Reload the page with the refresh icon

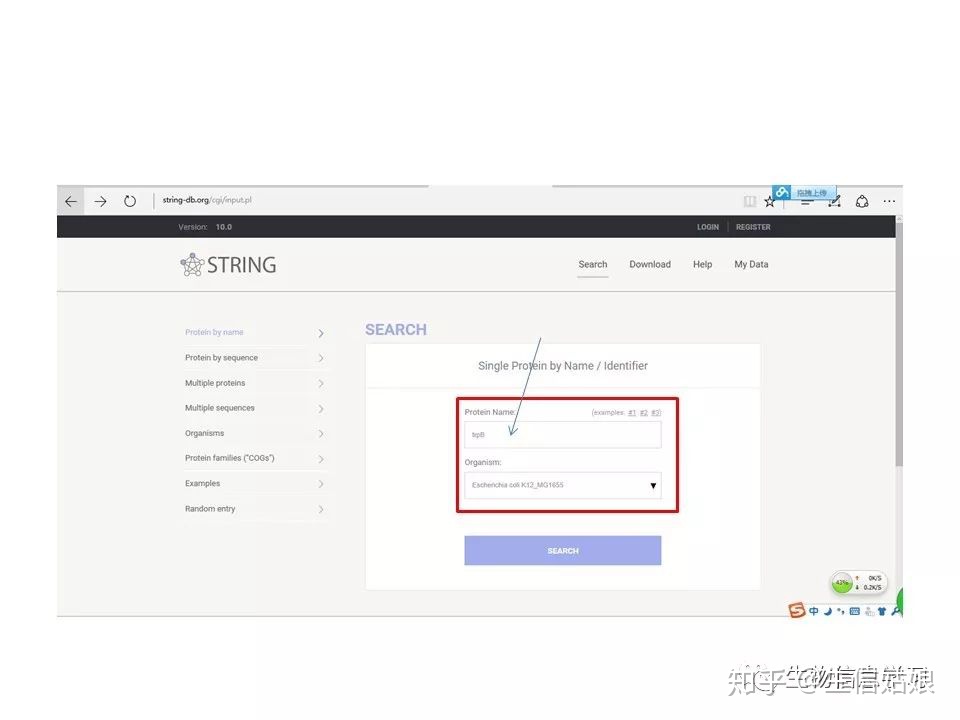click(130, 201)
